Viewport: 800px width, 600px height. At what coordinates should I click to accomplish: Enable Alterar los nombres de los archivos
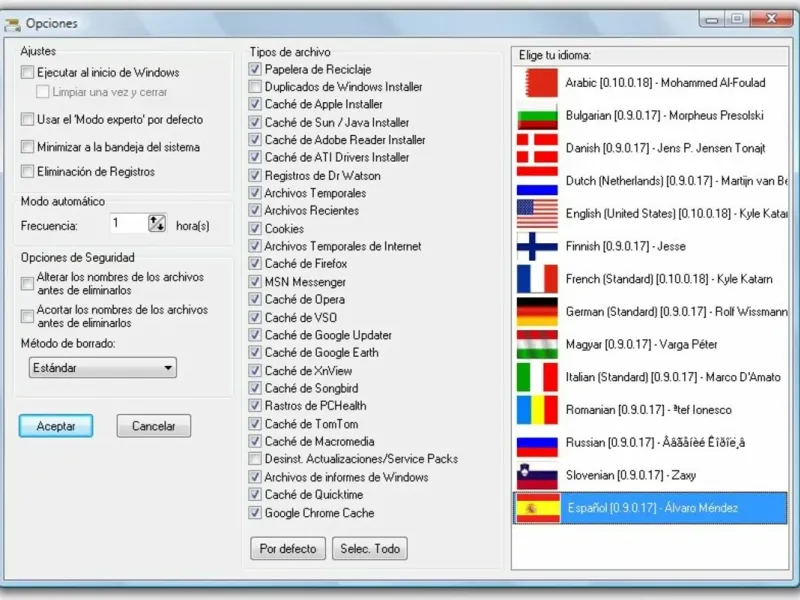(28, 284)
